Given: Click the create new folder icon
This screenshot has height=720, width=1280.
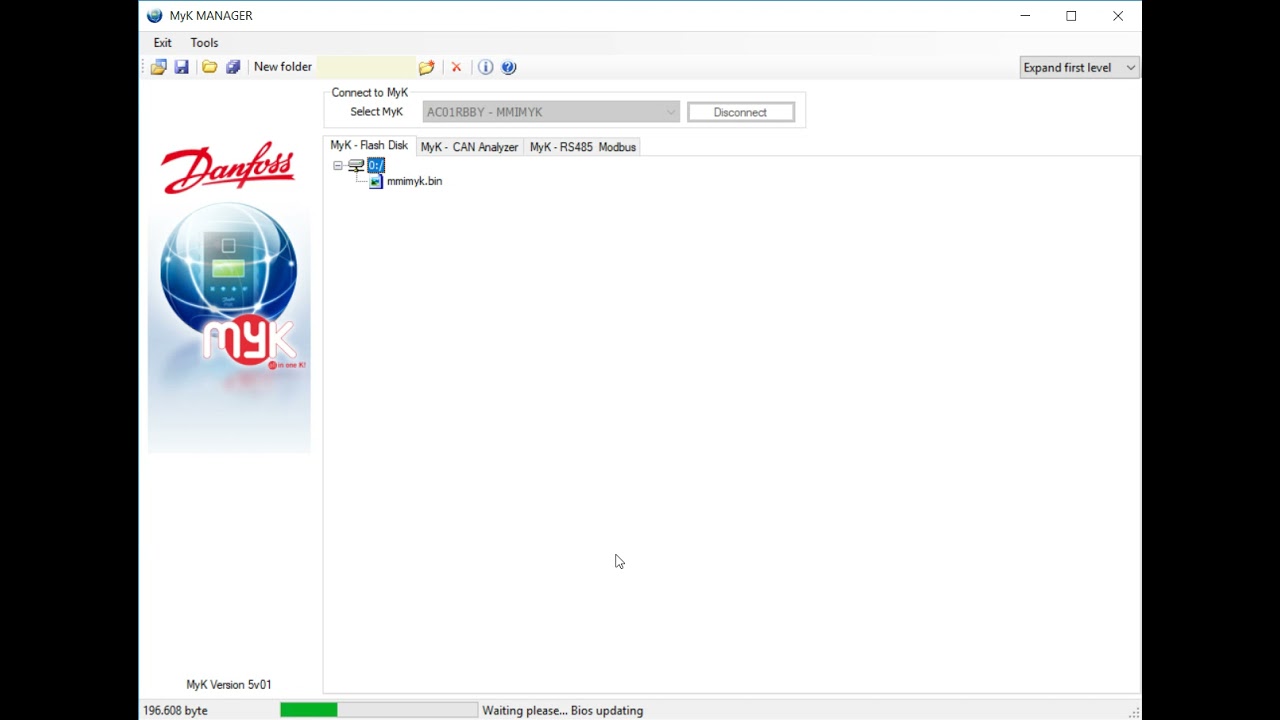Looking at the screenshot, I should tap(427, 67).
